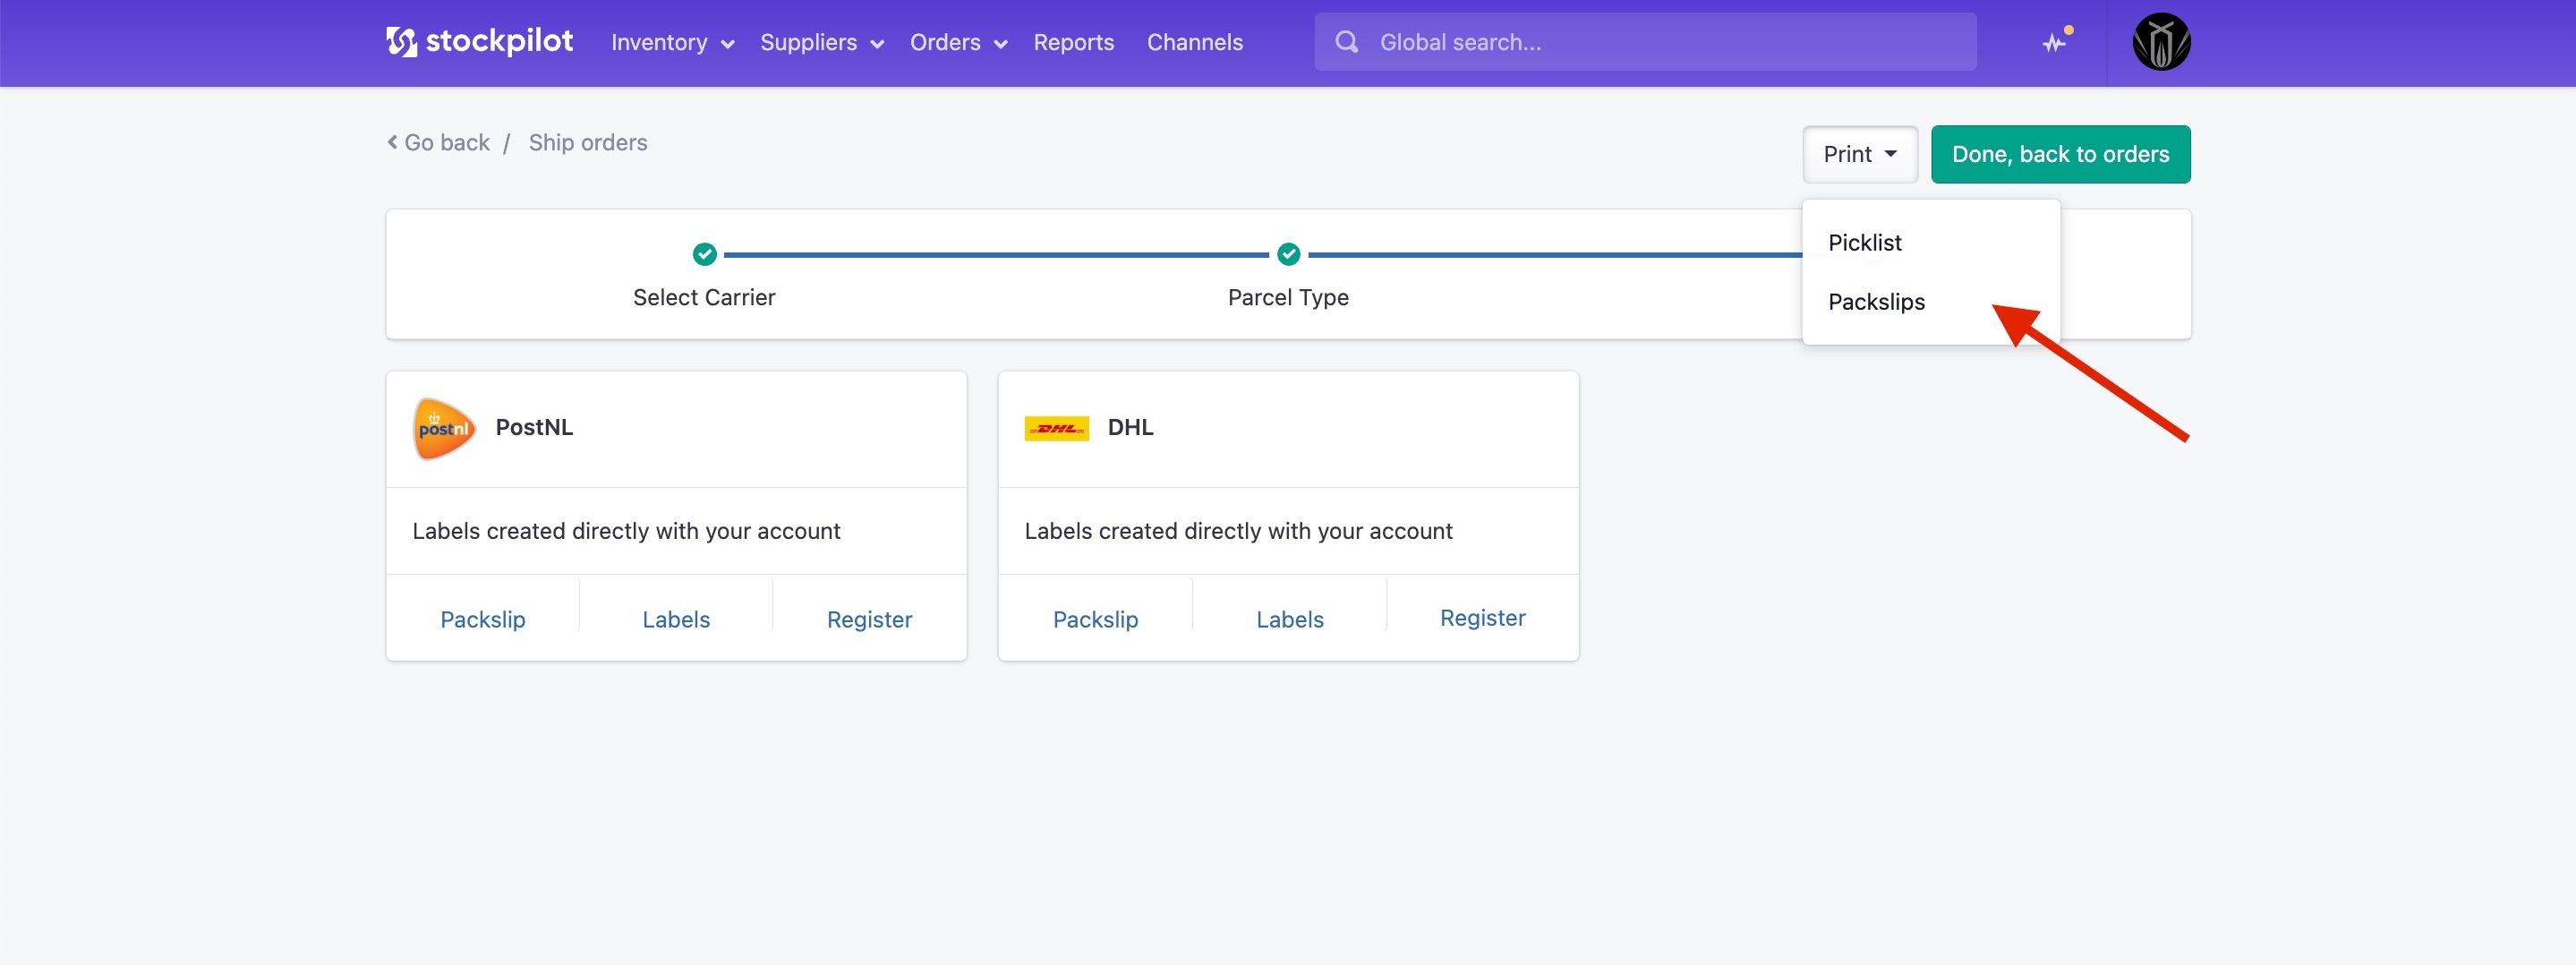This screenshot has height=965, width=2576.
Task: Click the Select Carrier step label
Action: (704, 297)
